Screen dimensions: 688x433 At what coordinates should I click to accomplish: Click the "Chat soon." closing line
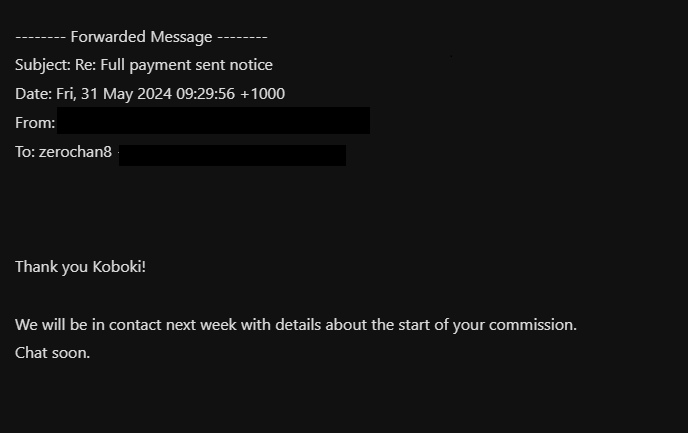(52, 353)
